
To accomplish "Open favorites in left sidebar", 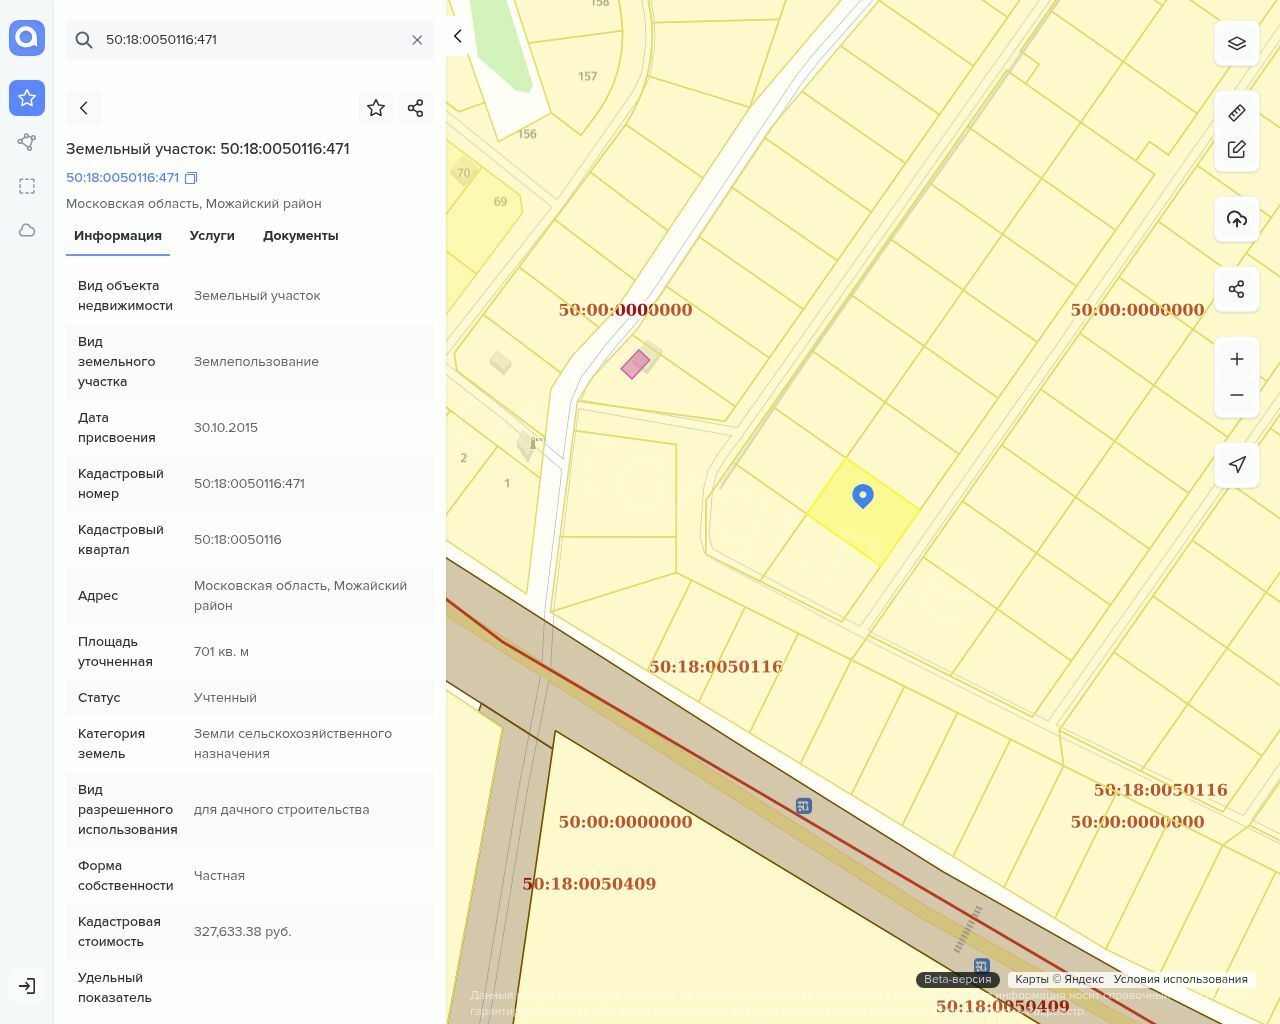I will [x=27, y=98].
